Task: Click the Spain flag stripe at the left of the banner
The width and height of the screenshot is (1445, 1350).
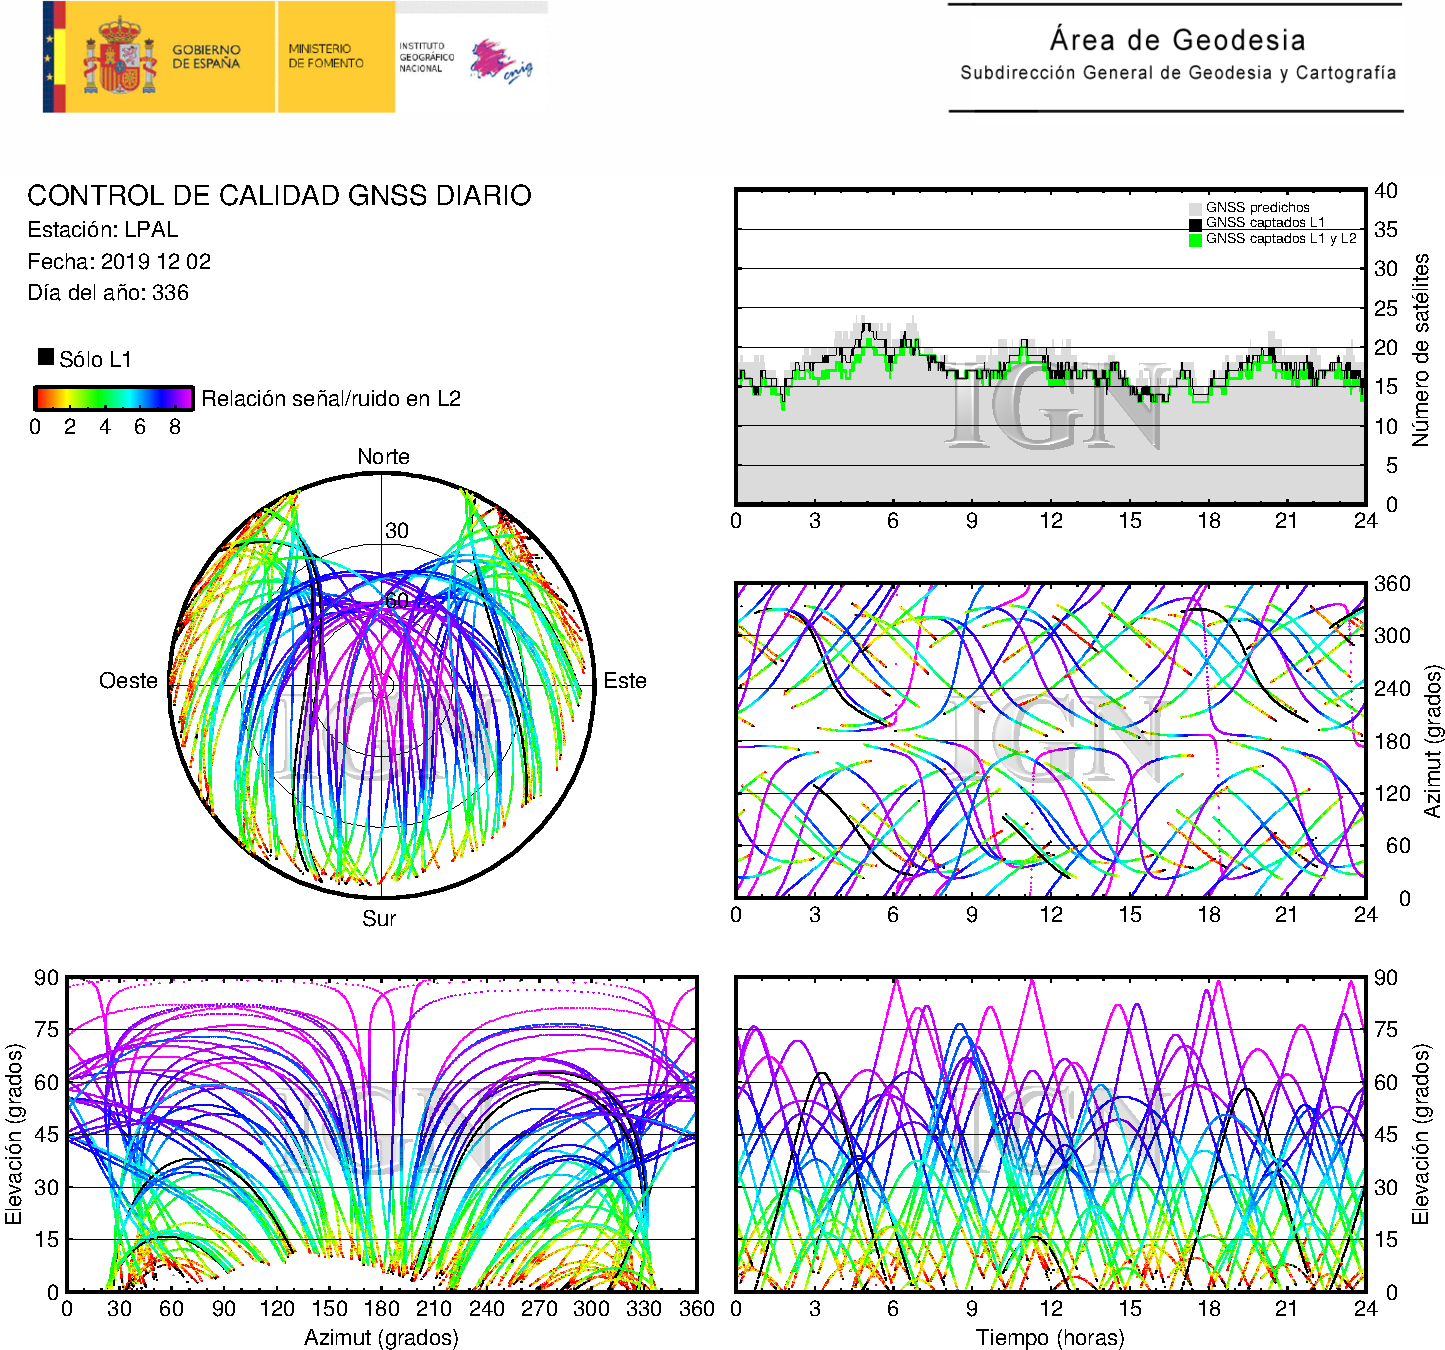Action: pos(54,57)
